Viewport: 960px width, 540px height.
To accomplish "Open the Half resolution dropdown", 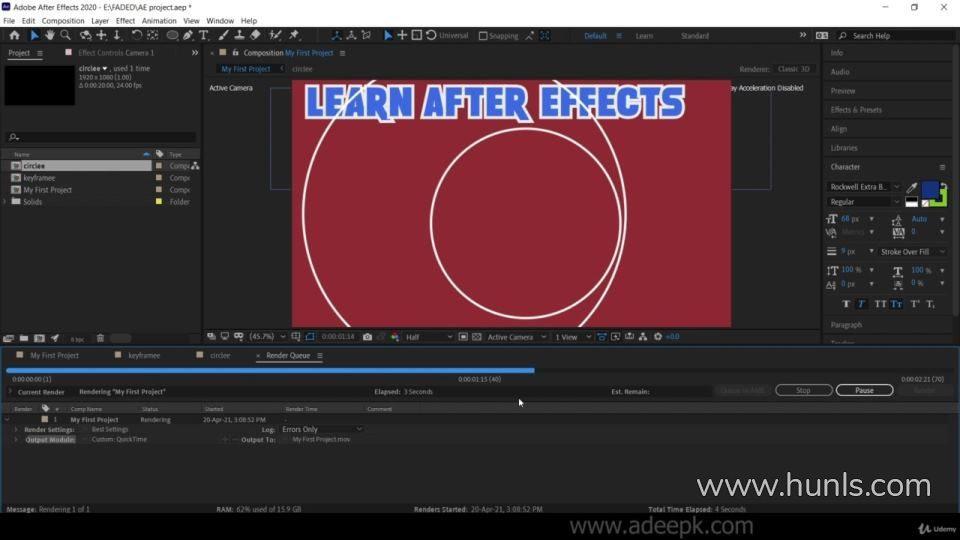I will [x=429, y=337].
